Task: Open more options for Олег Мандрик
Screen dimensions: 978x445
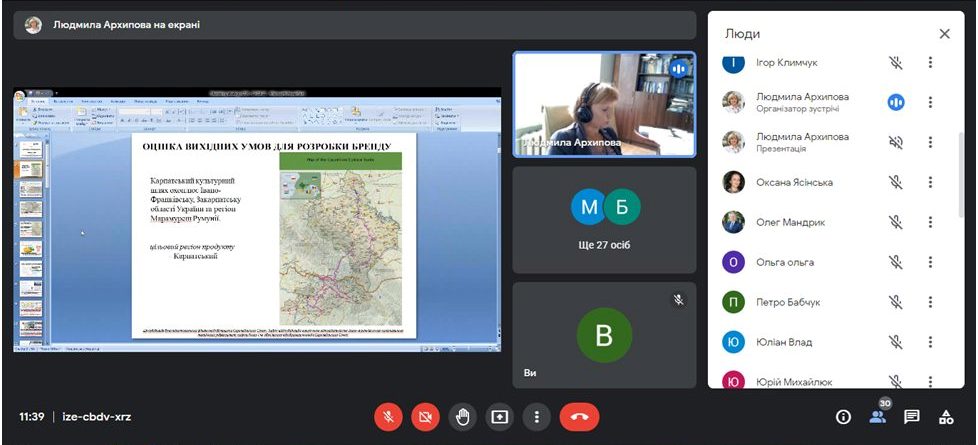Action: [930, 222]
